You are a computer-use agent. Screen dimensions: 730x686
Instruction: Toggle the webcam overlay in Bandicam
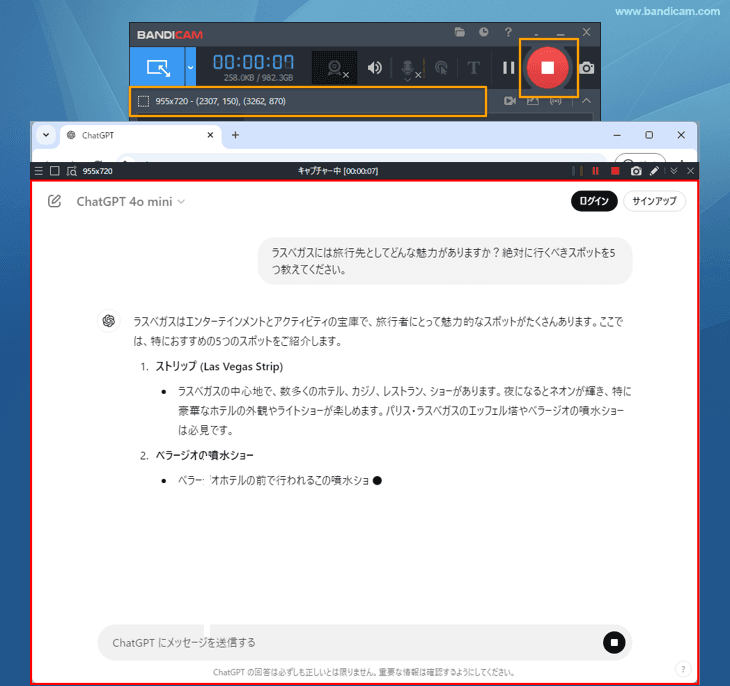335,68
